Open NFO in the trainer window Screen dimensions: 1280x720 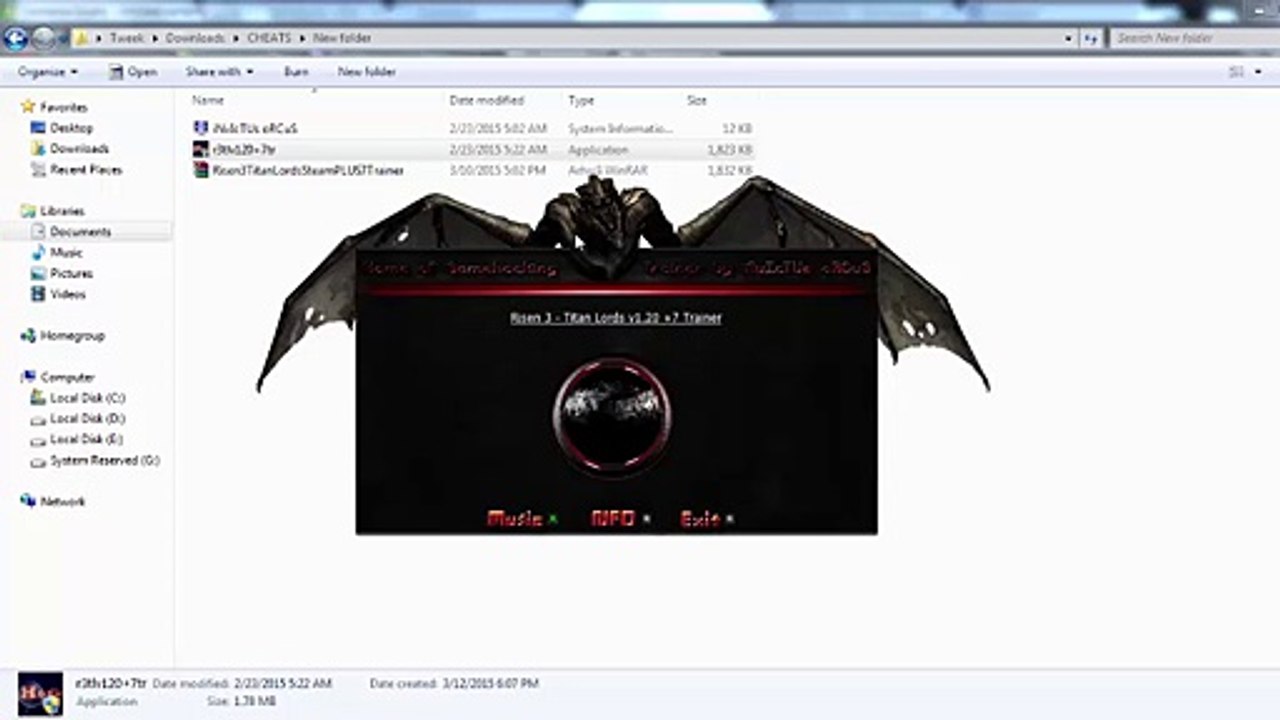(613, 518)
